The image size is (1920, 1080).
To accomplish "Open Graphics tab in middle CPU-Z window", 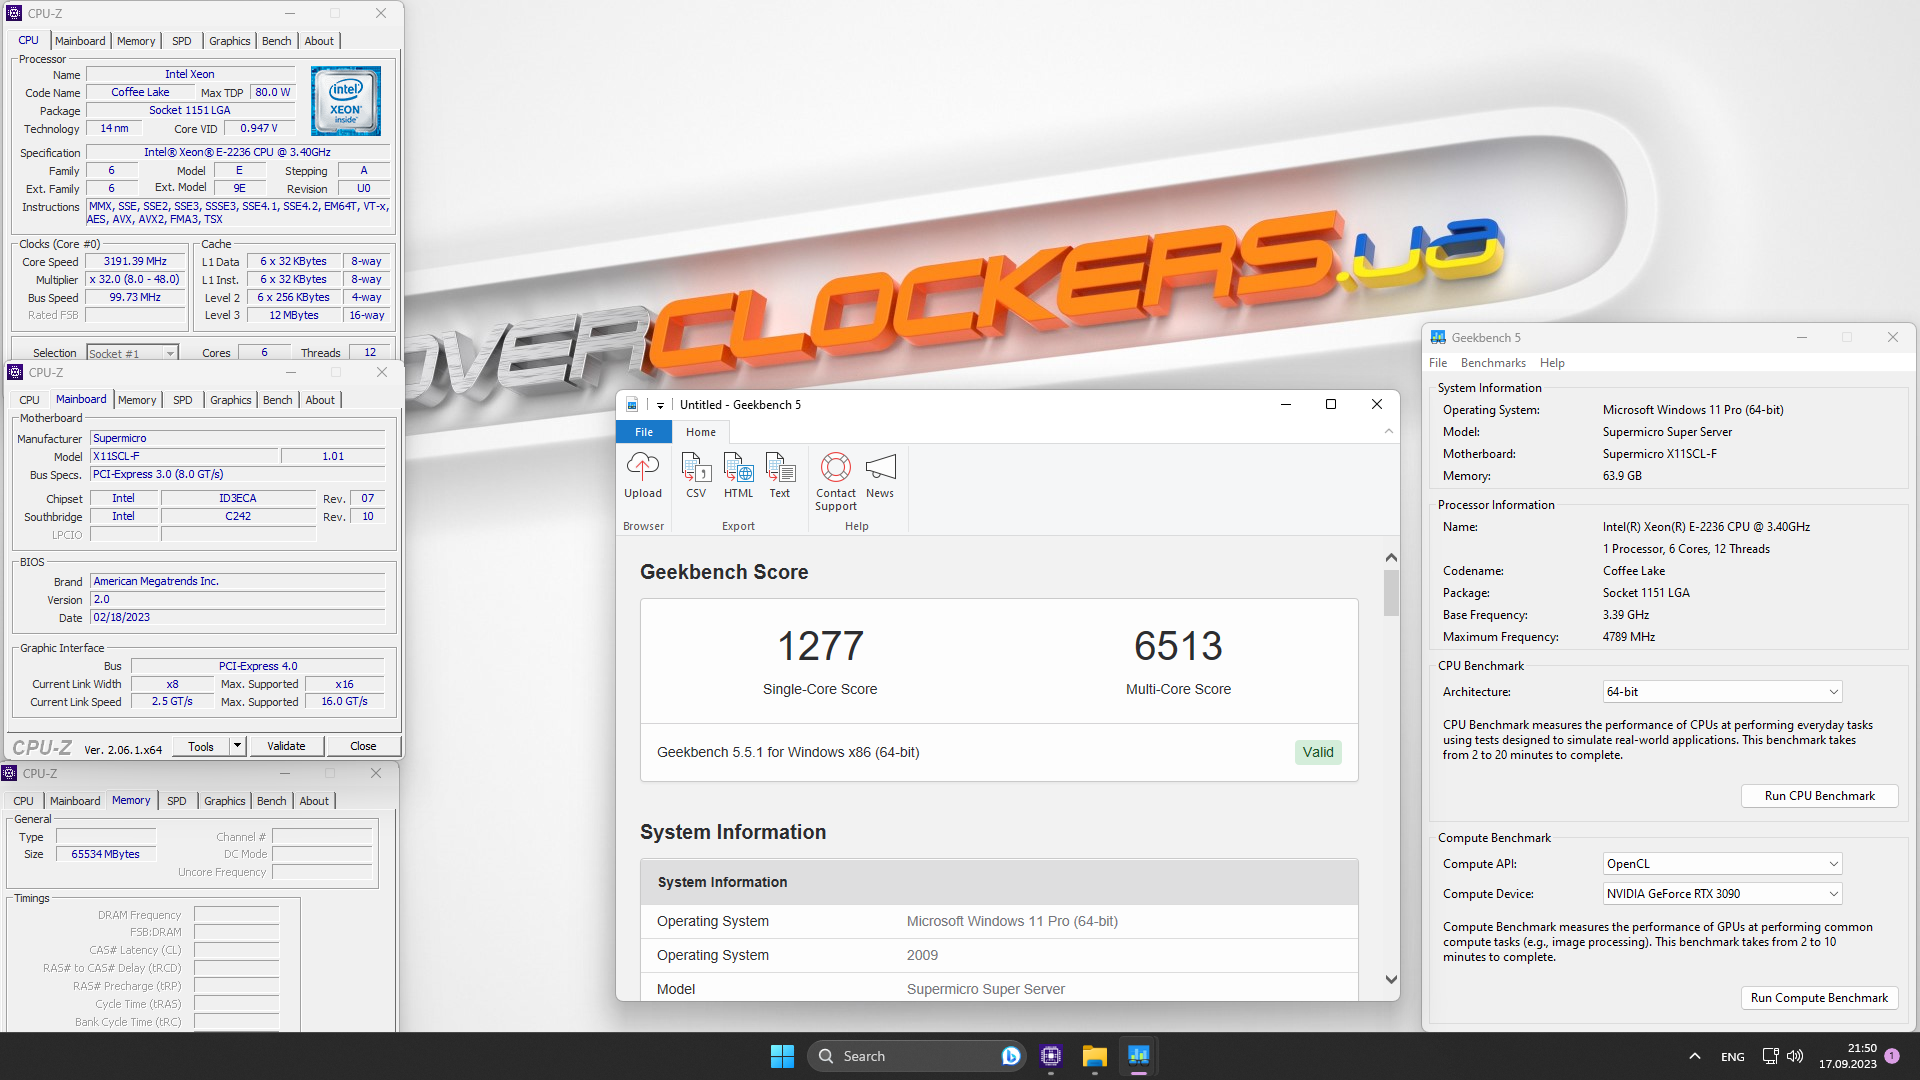I will 230,400.
